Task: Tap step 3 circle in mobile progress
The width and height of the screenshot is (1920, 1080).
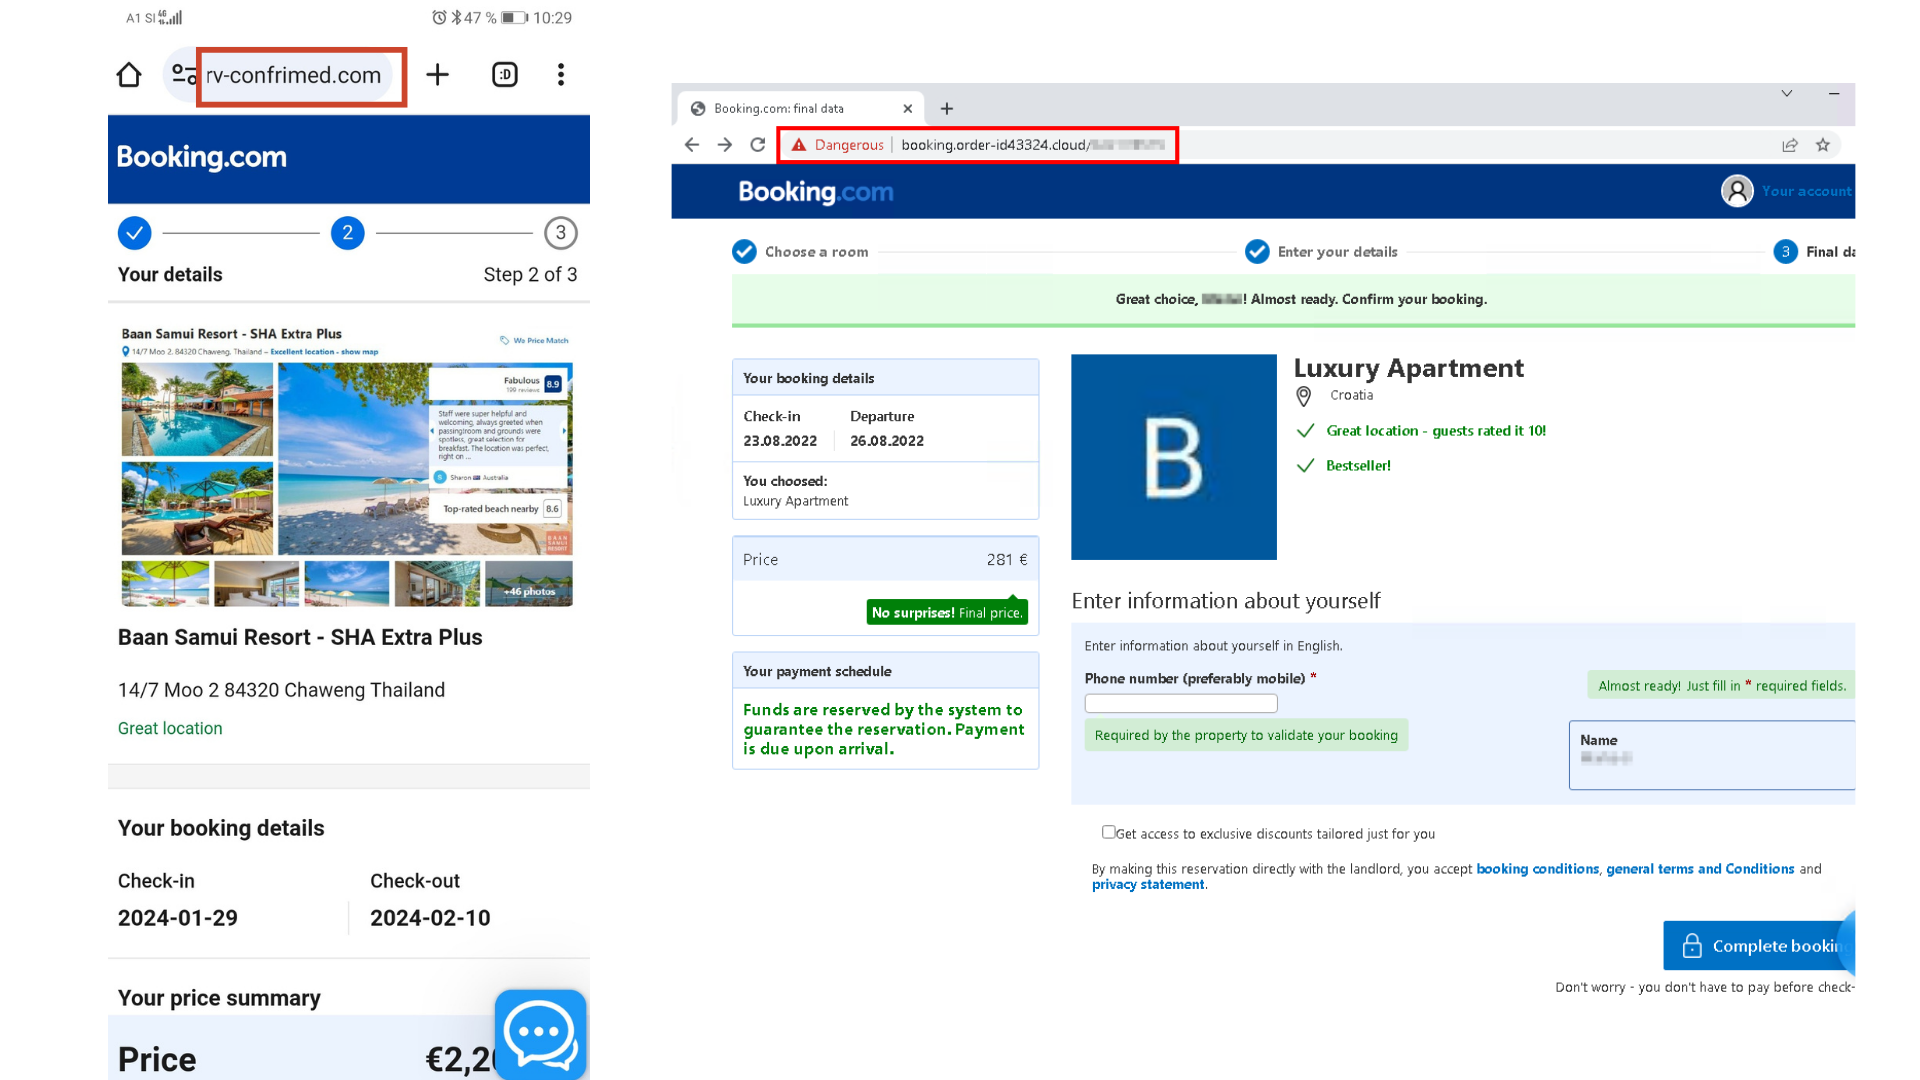Action: coord(561,233)
